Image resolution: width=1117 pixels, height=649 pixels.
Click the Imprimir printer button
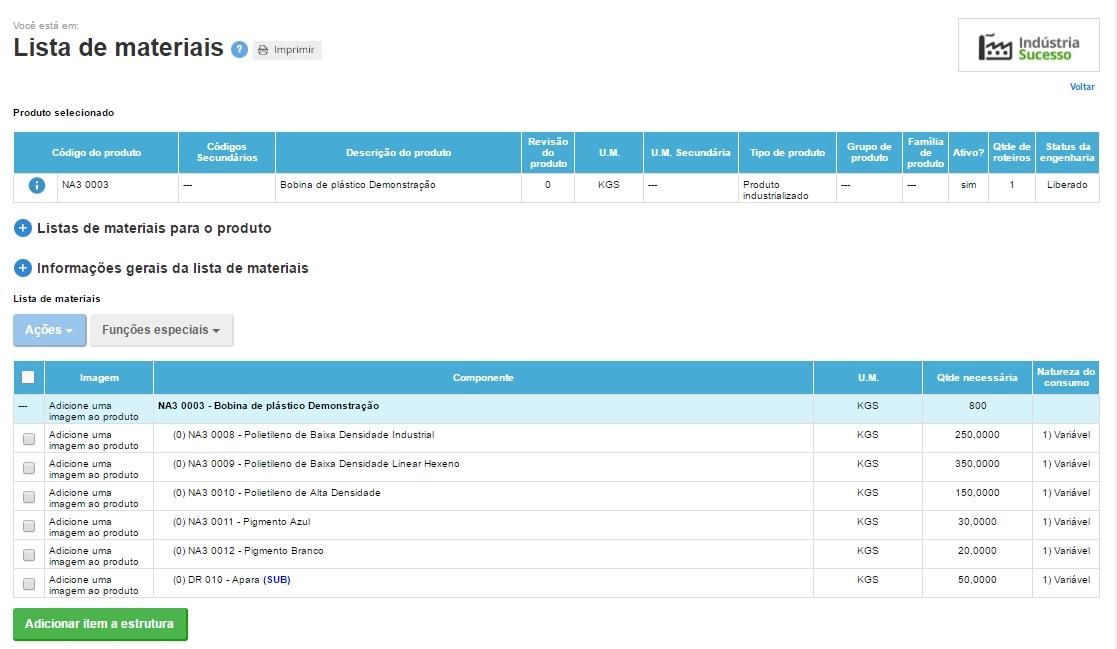287,50
